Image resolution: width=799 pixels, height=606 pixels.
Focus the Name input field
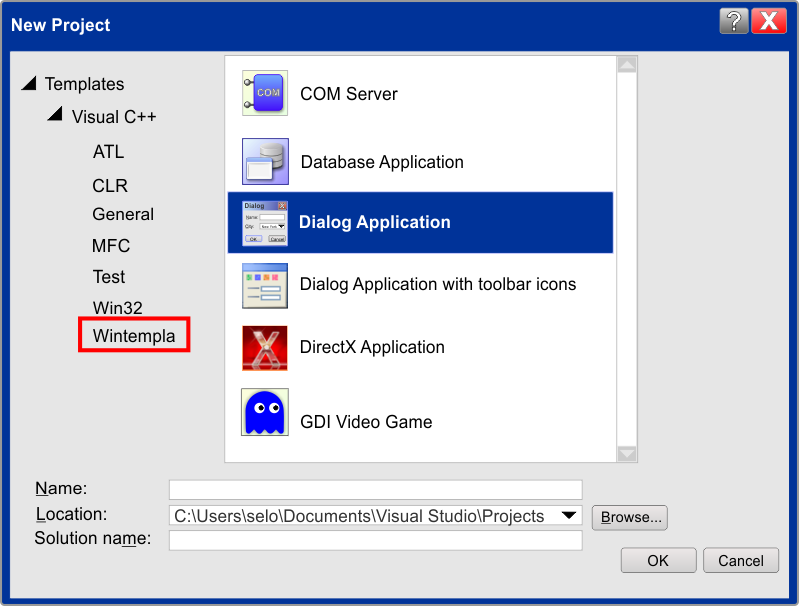(376, 489)
